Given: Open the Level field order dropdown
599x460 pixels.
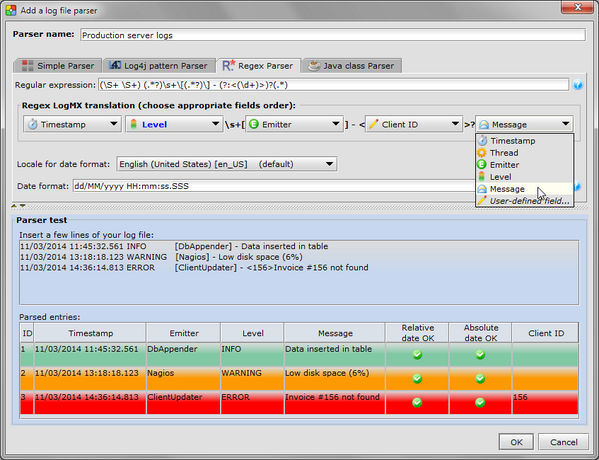Looking at the screenshot, I should tap(174, 124).
